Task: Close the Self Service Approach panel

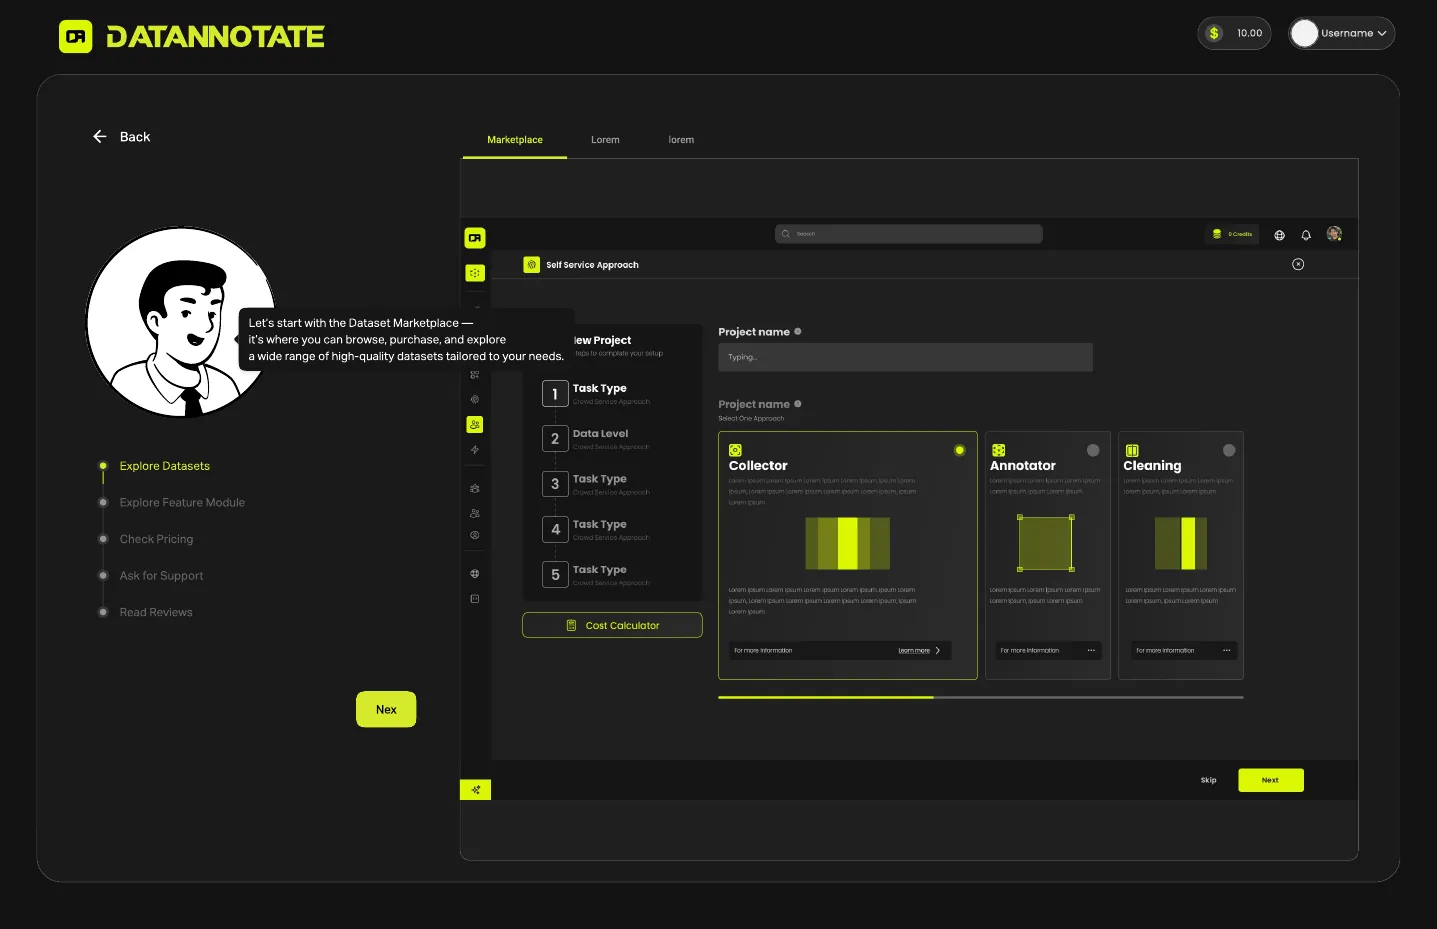Action: 1298,265
